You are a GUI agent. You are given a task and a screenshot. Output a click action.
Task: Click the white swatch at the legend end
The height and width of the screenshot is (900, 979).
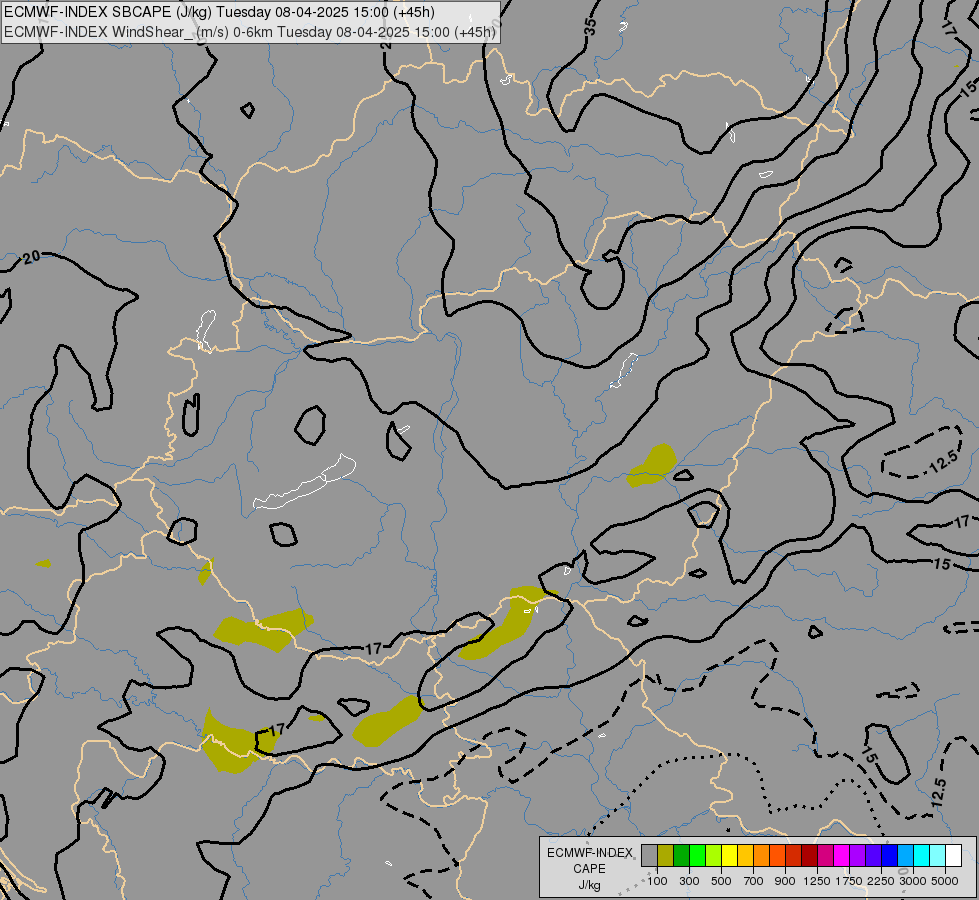(953, 855)
